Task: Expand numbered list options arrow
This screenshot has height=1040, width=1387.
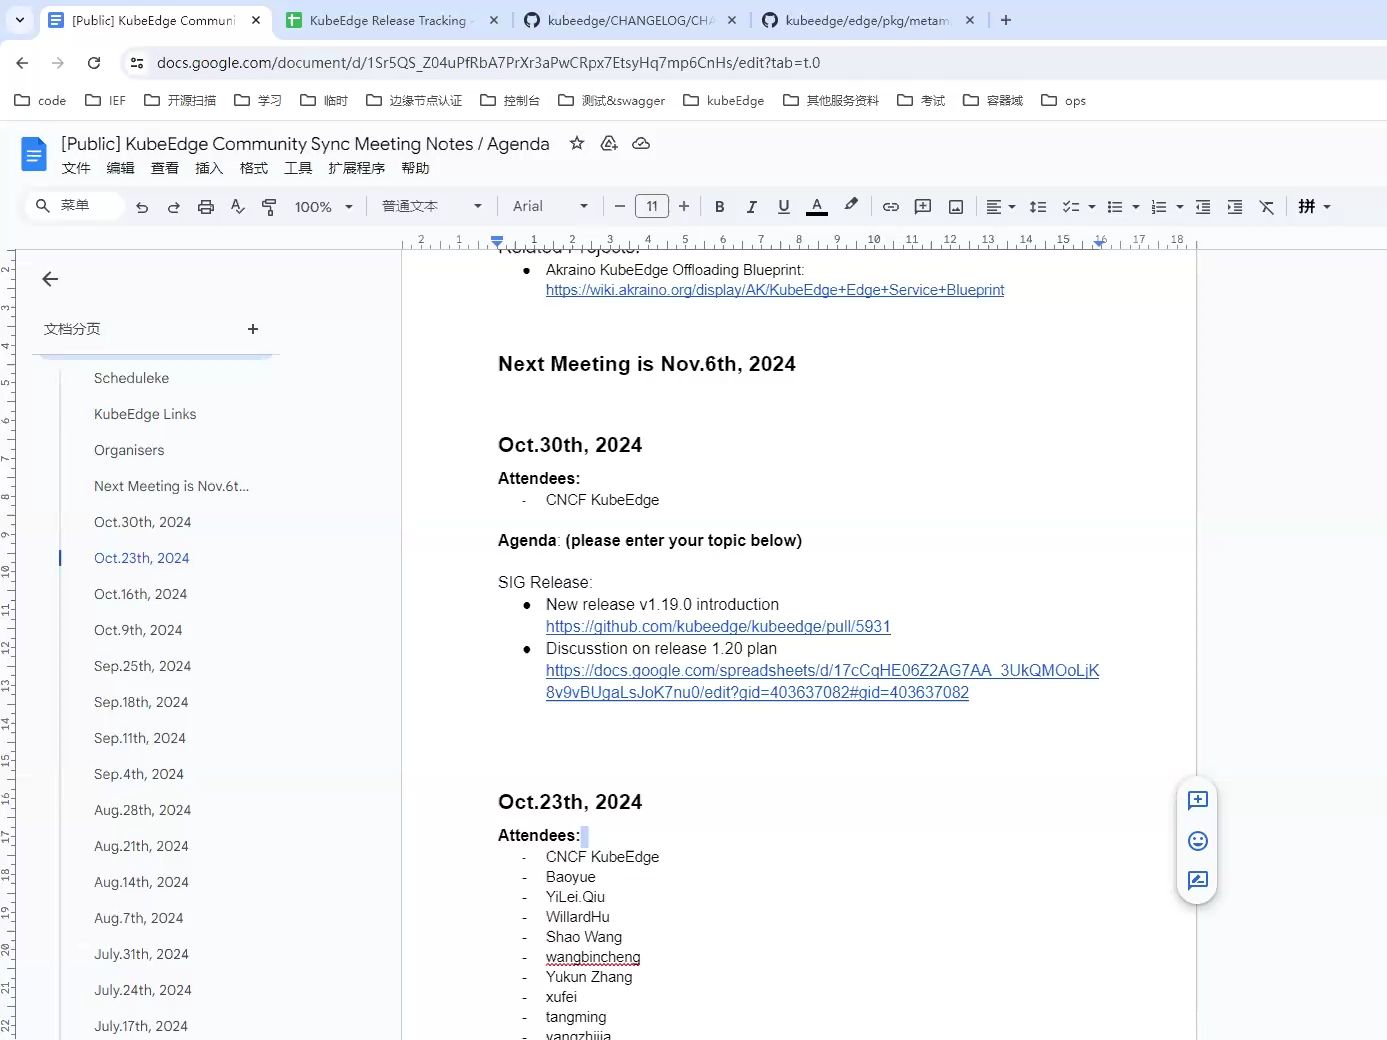Action: [1180, 207]
